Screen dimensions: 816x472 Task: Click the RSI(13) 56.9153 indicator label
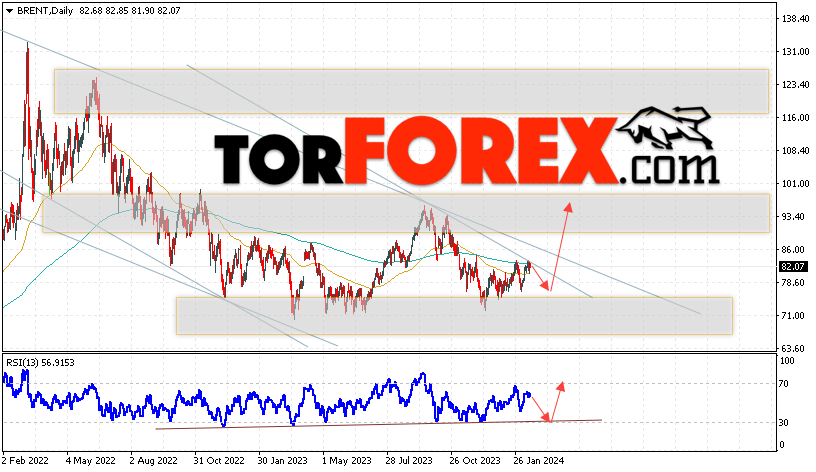[x=40, y=363]
